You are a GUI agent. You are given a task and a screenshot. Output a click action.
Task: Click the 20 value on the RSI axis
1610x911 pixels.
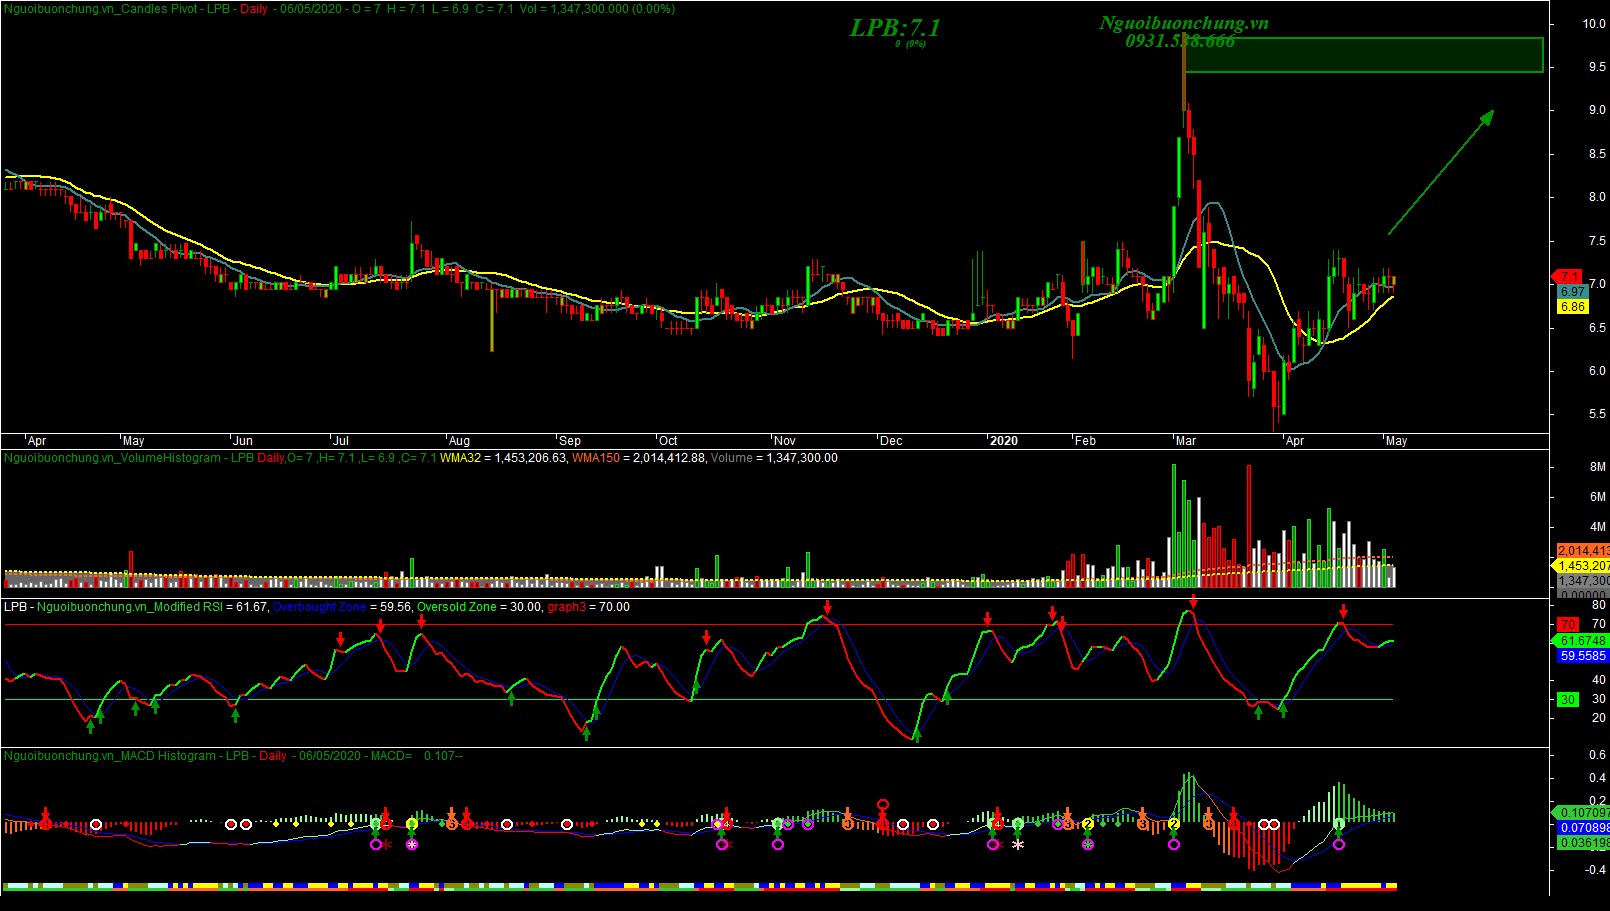tap(1598, 718)
